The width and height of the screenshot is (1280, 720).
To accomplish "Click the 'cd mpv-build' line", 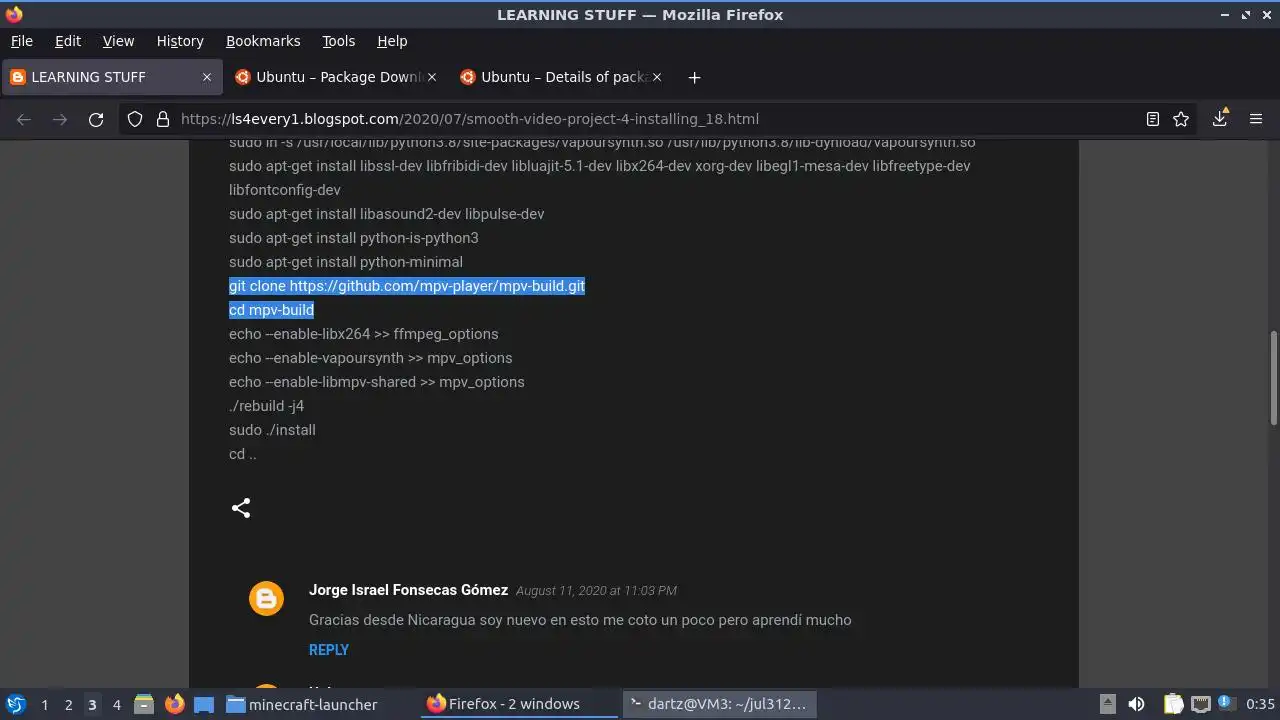I will click(271, 310).
